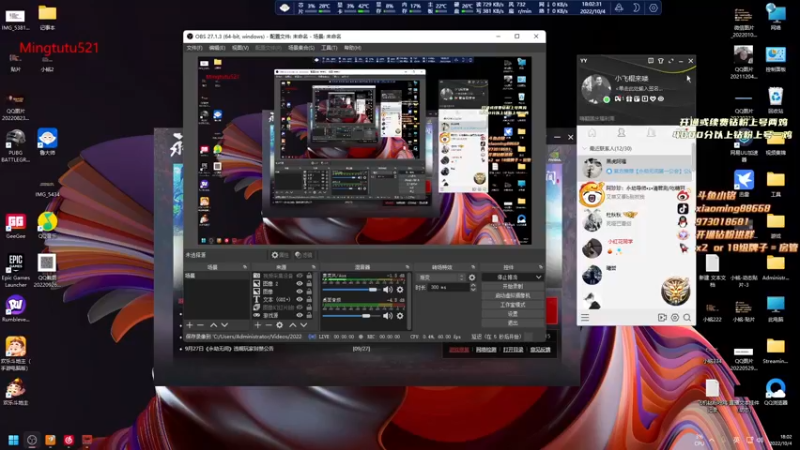Toggle lock on 图像 source
This screenshot has height=450, width=800.
[x=309, y=291]
